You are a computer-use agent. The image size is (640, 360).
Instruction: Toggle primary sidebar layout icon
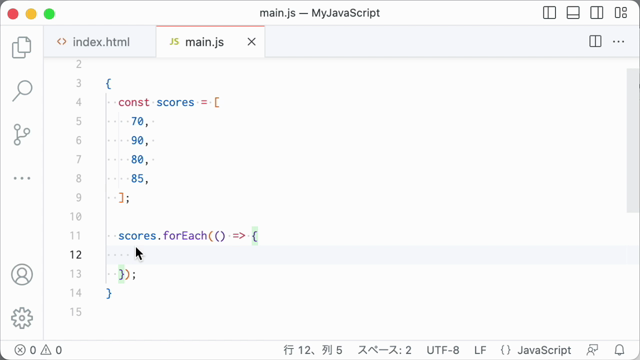(549, 13)
